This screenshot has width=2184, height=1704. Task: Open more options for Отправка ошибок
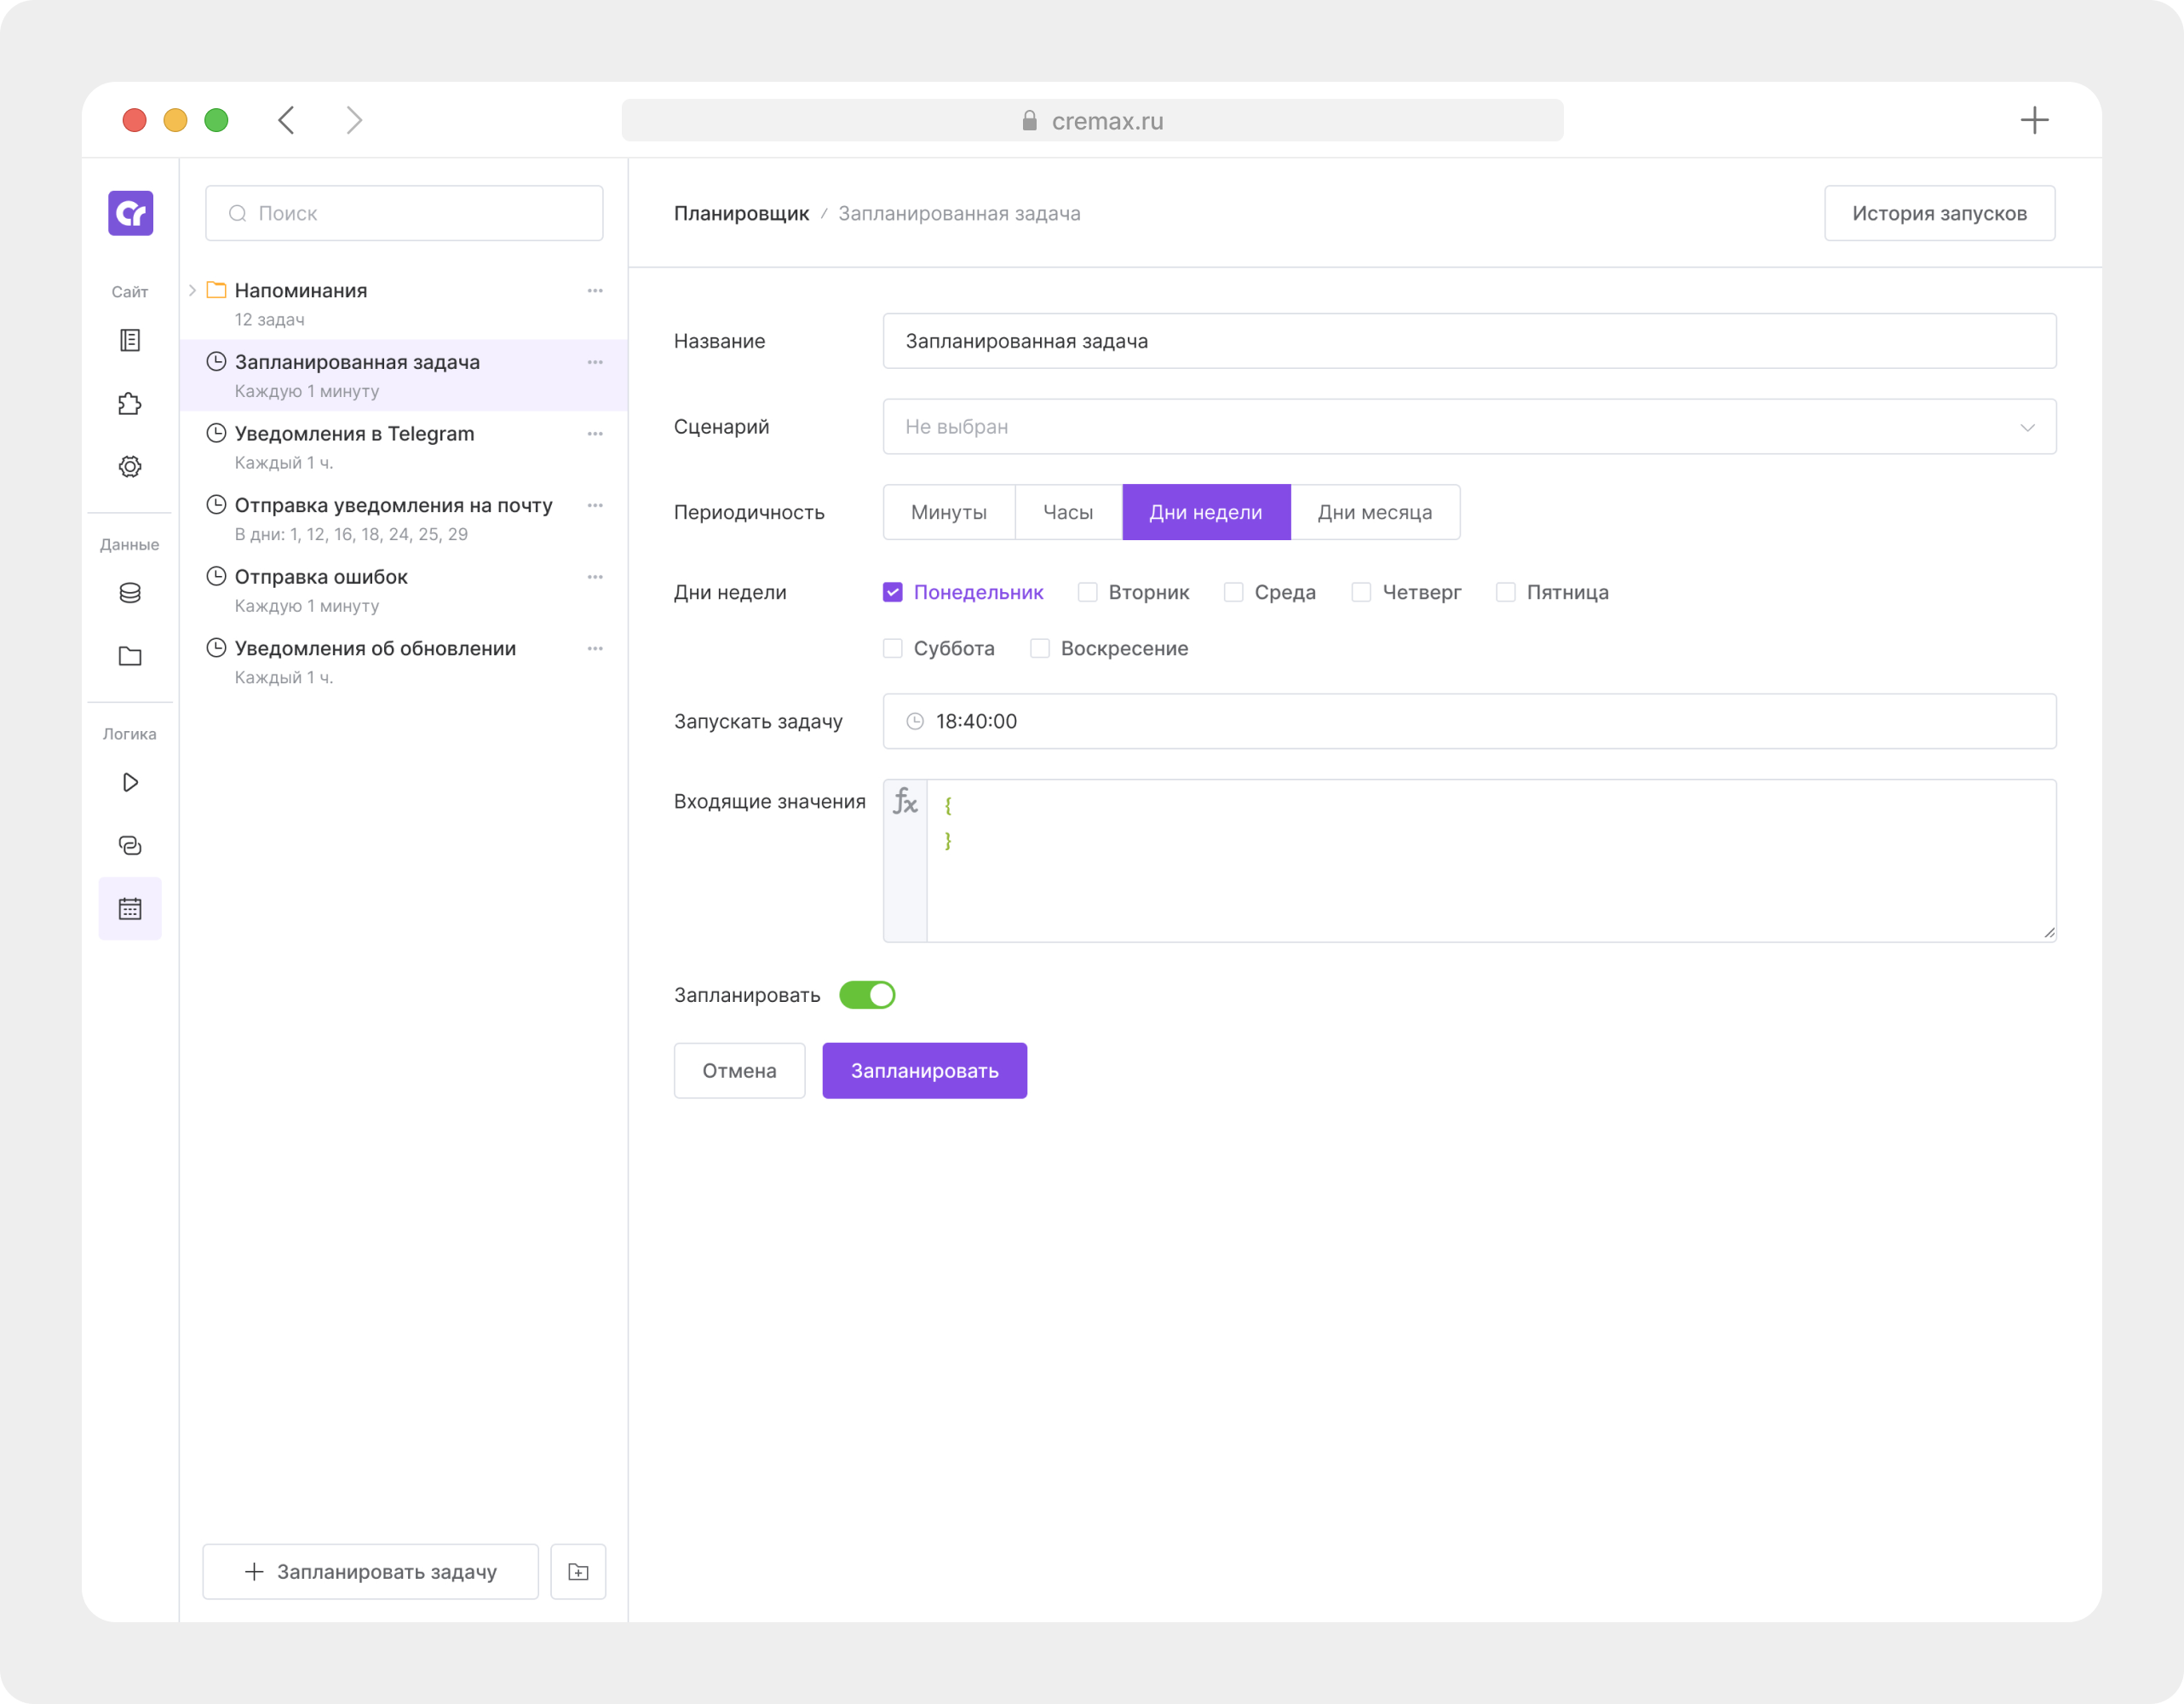click(595, 576)
